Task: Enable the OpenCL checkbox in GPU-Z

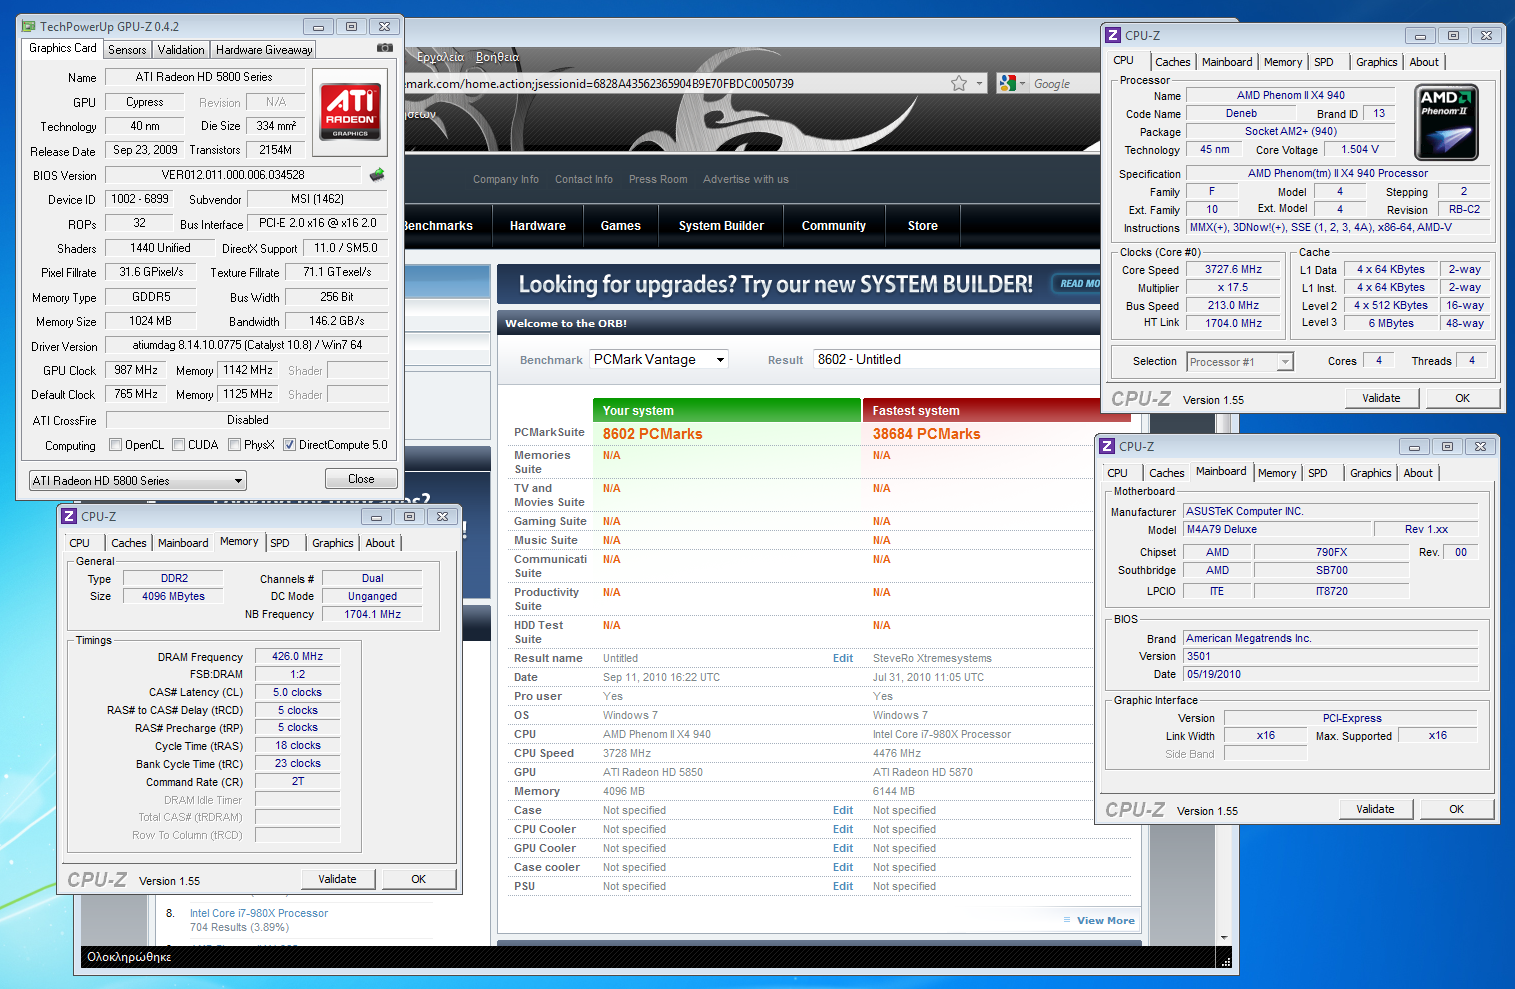Action: click(x=115, y=445)
